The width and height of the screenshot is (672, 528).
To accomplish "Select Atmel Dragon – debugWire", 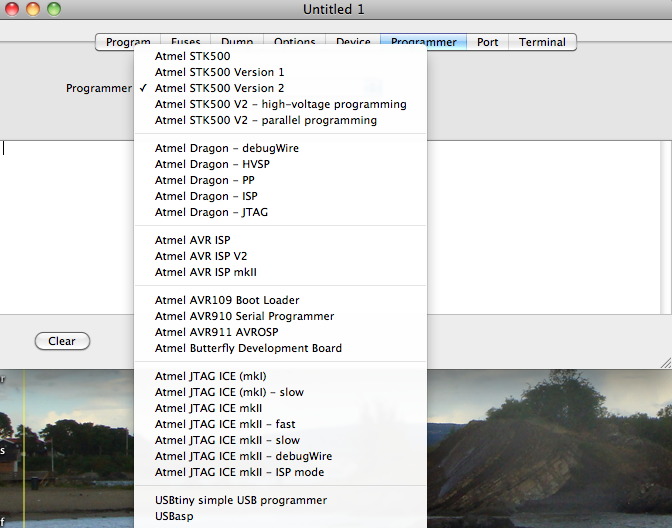I will (x=281, y=148).
